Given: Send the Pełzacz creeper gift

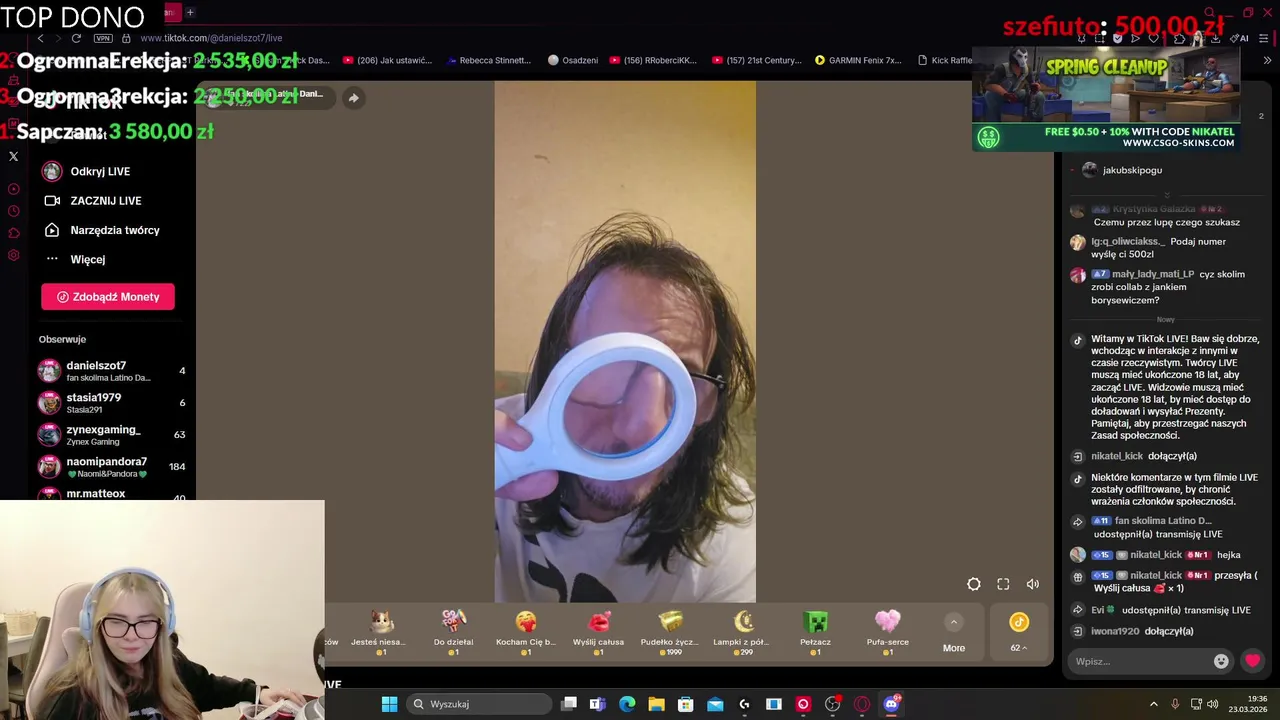Looking at the screenshot, I should [815, 632].
